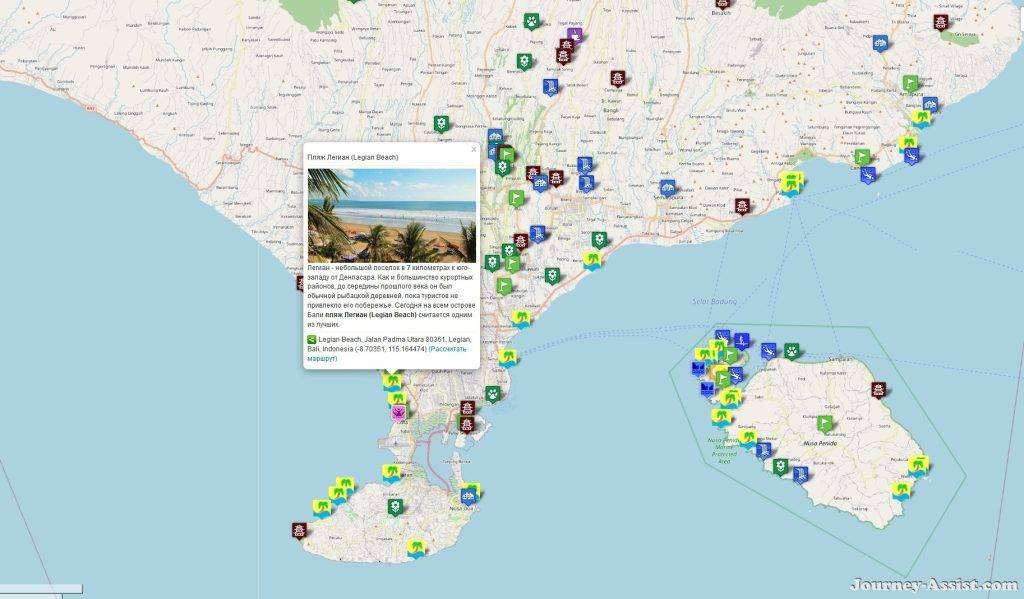Image resolution: width=1024 pixels, height=599 pixels.
Task: Click green flower marker on Bukit peninsula
Action: (x=395, y=506)
